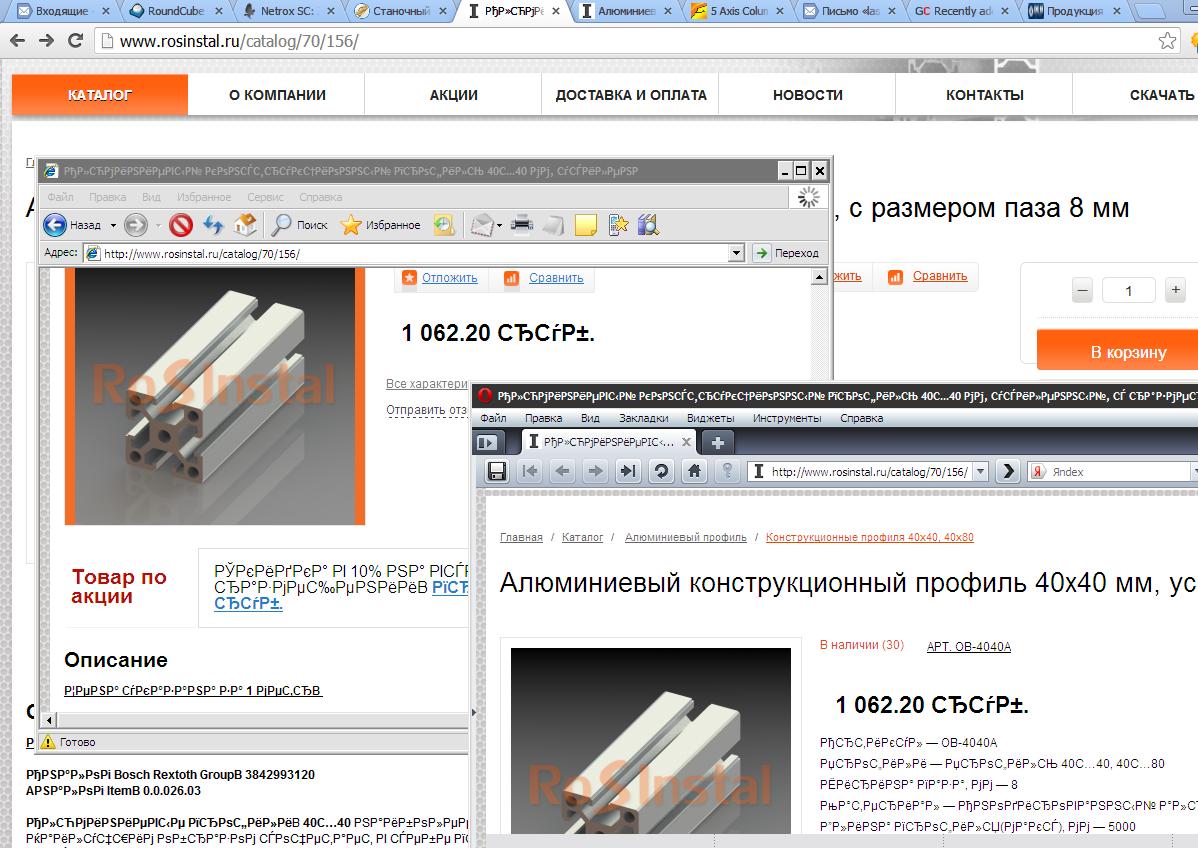The width and height of the screenshot is (1198, 848).
Task: Switch to the Продукция tab
Action: pos(1075,11)
